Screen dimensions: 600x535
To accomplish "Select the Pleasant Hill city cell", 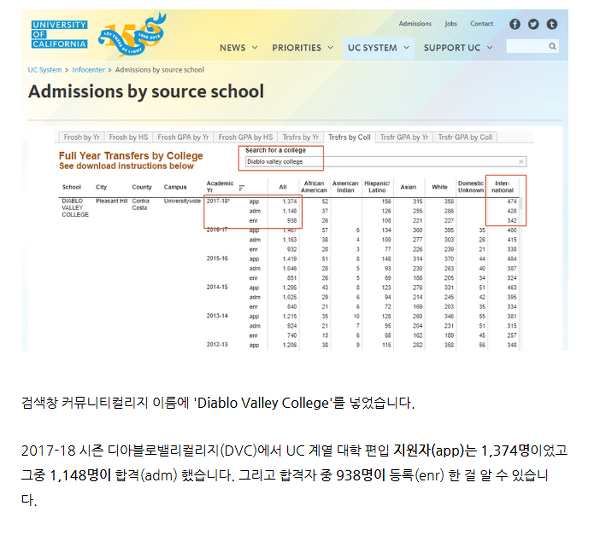I will coord(111,201).
